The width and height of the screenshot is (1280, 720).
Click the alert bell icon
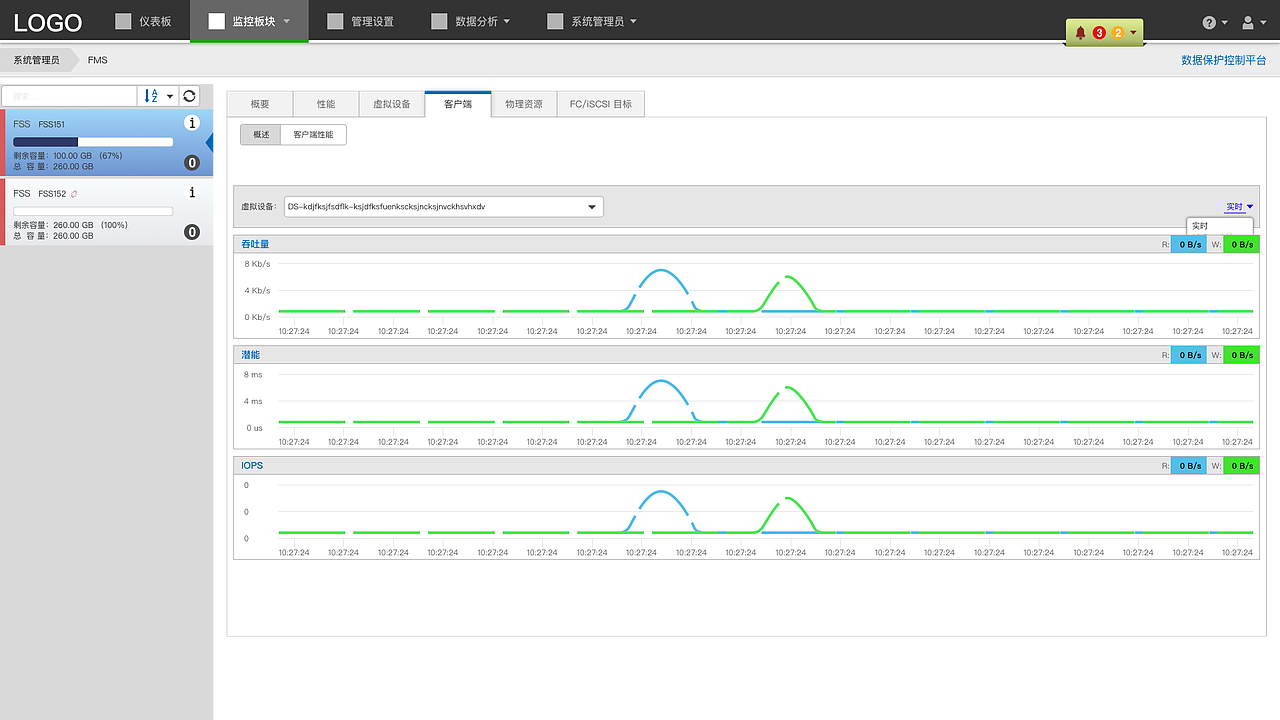pyautogui.click(x=1080, y=33)
